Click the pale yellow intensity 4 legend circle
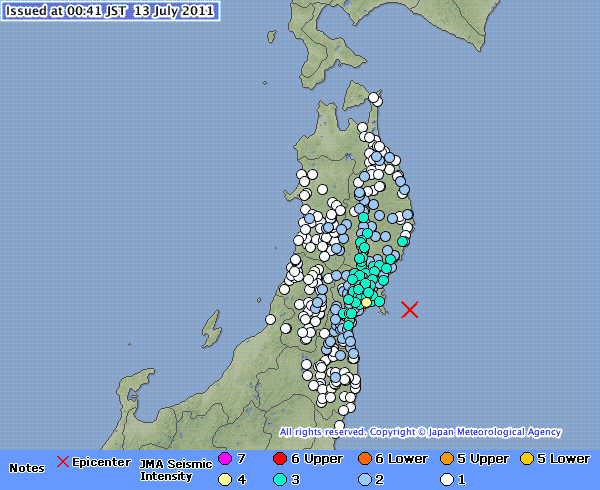Viewport: 600px width, 490px height. (224, 478)
